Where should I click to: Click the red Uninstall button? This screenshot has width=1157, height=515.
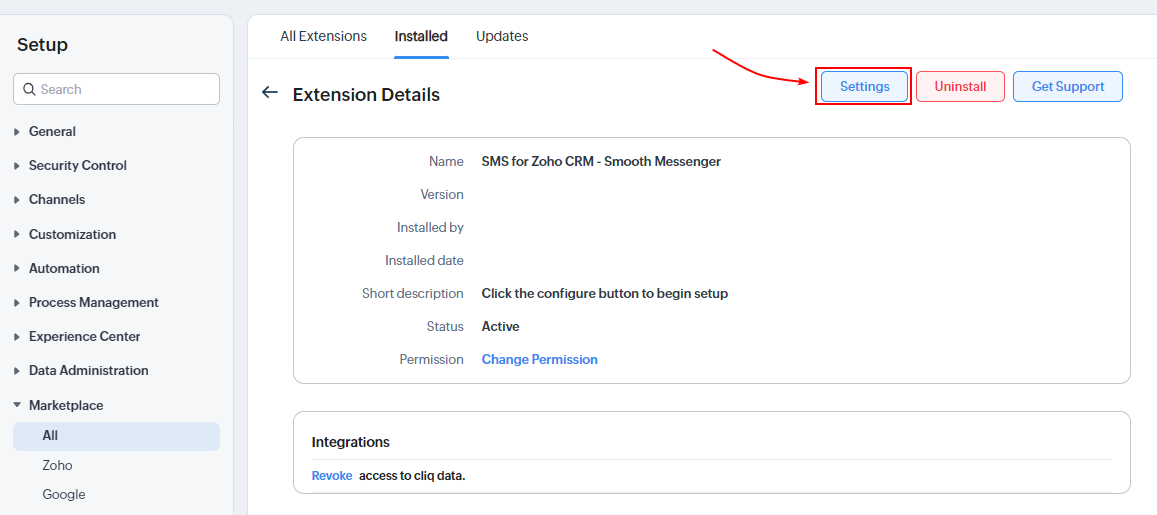(960, 86)
